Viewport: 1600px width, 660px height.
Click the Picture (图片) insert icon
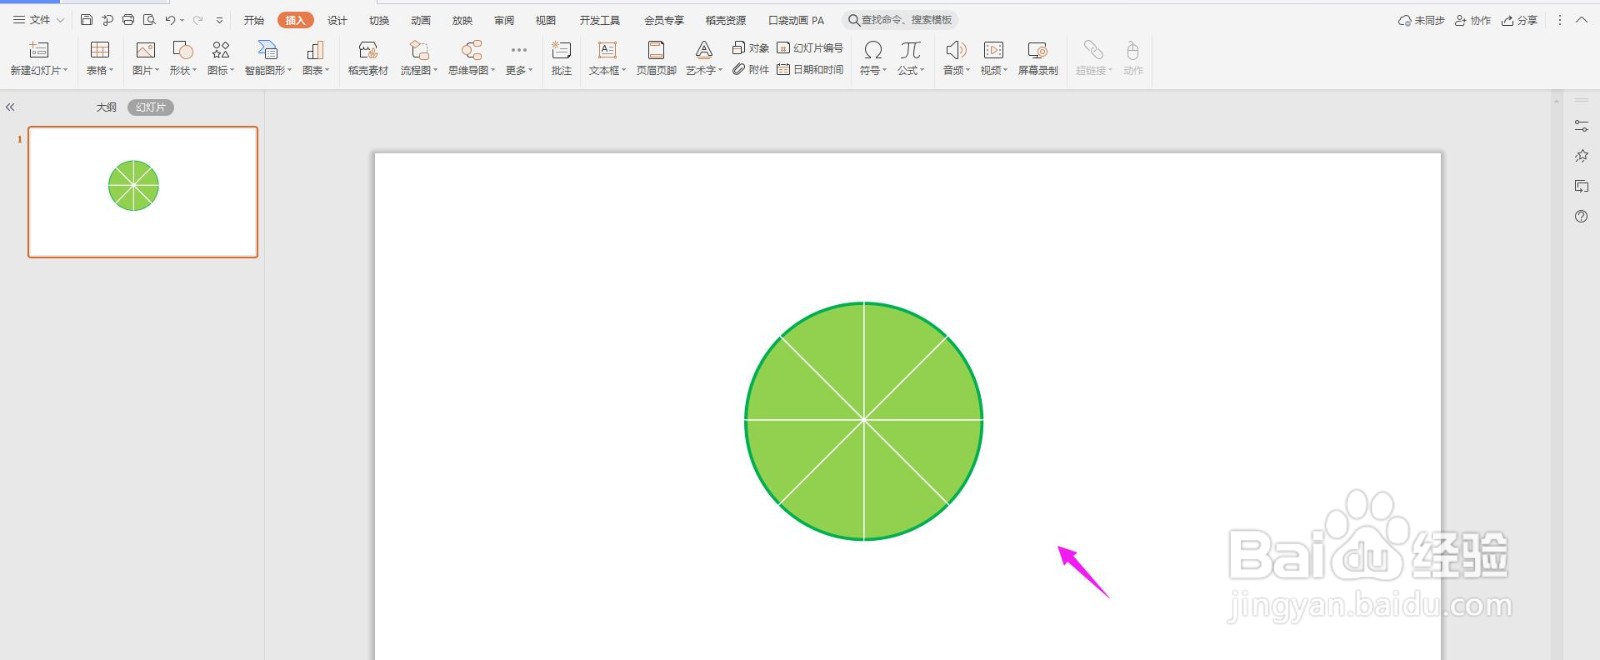coord(145,58)
